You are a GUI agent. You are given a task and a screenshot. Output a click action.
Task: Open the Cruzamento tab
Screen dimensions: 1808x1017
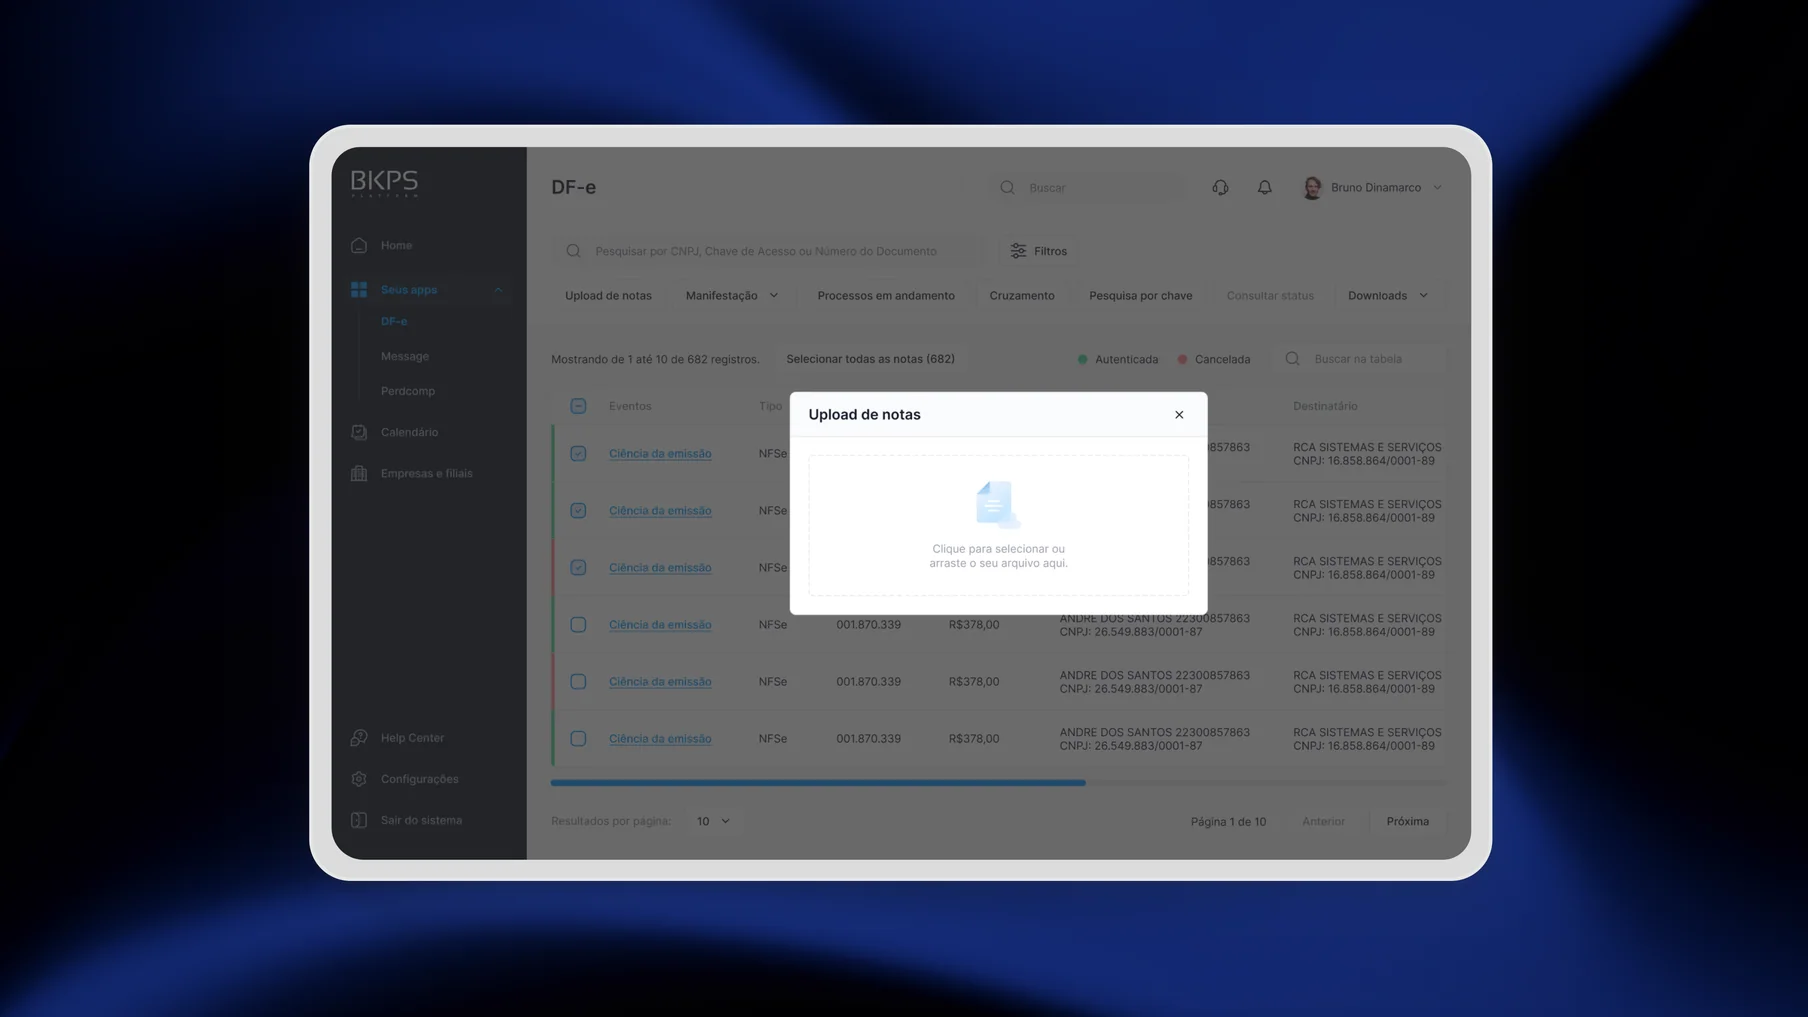pyautogui.click(x=1022, y=296)
